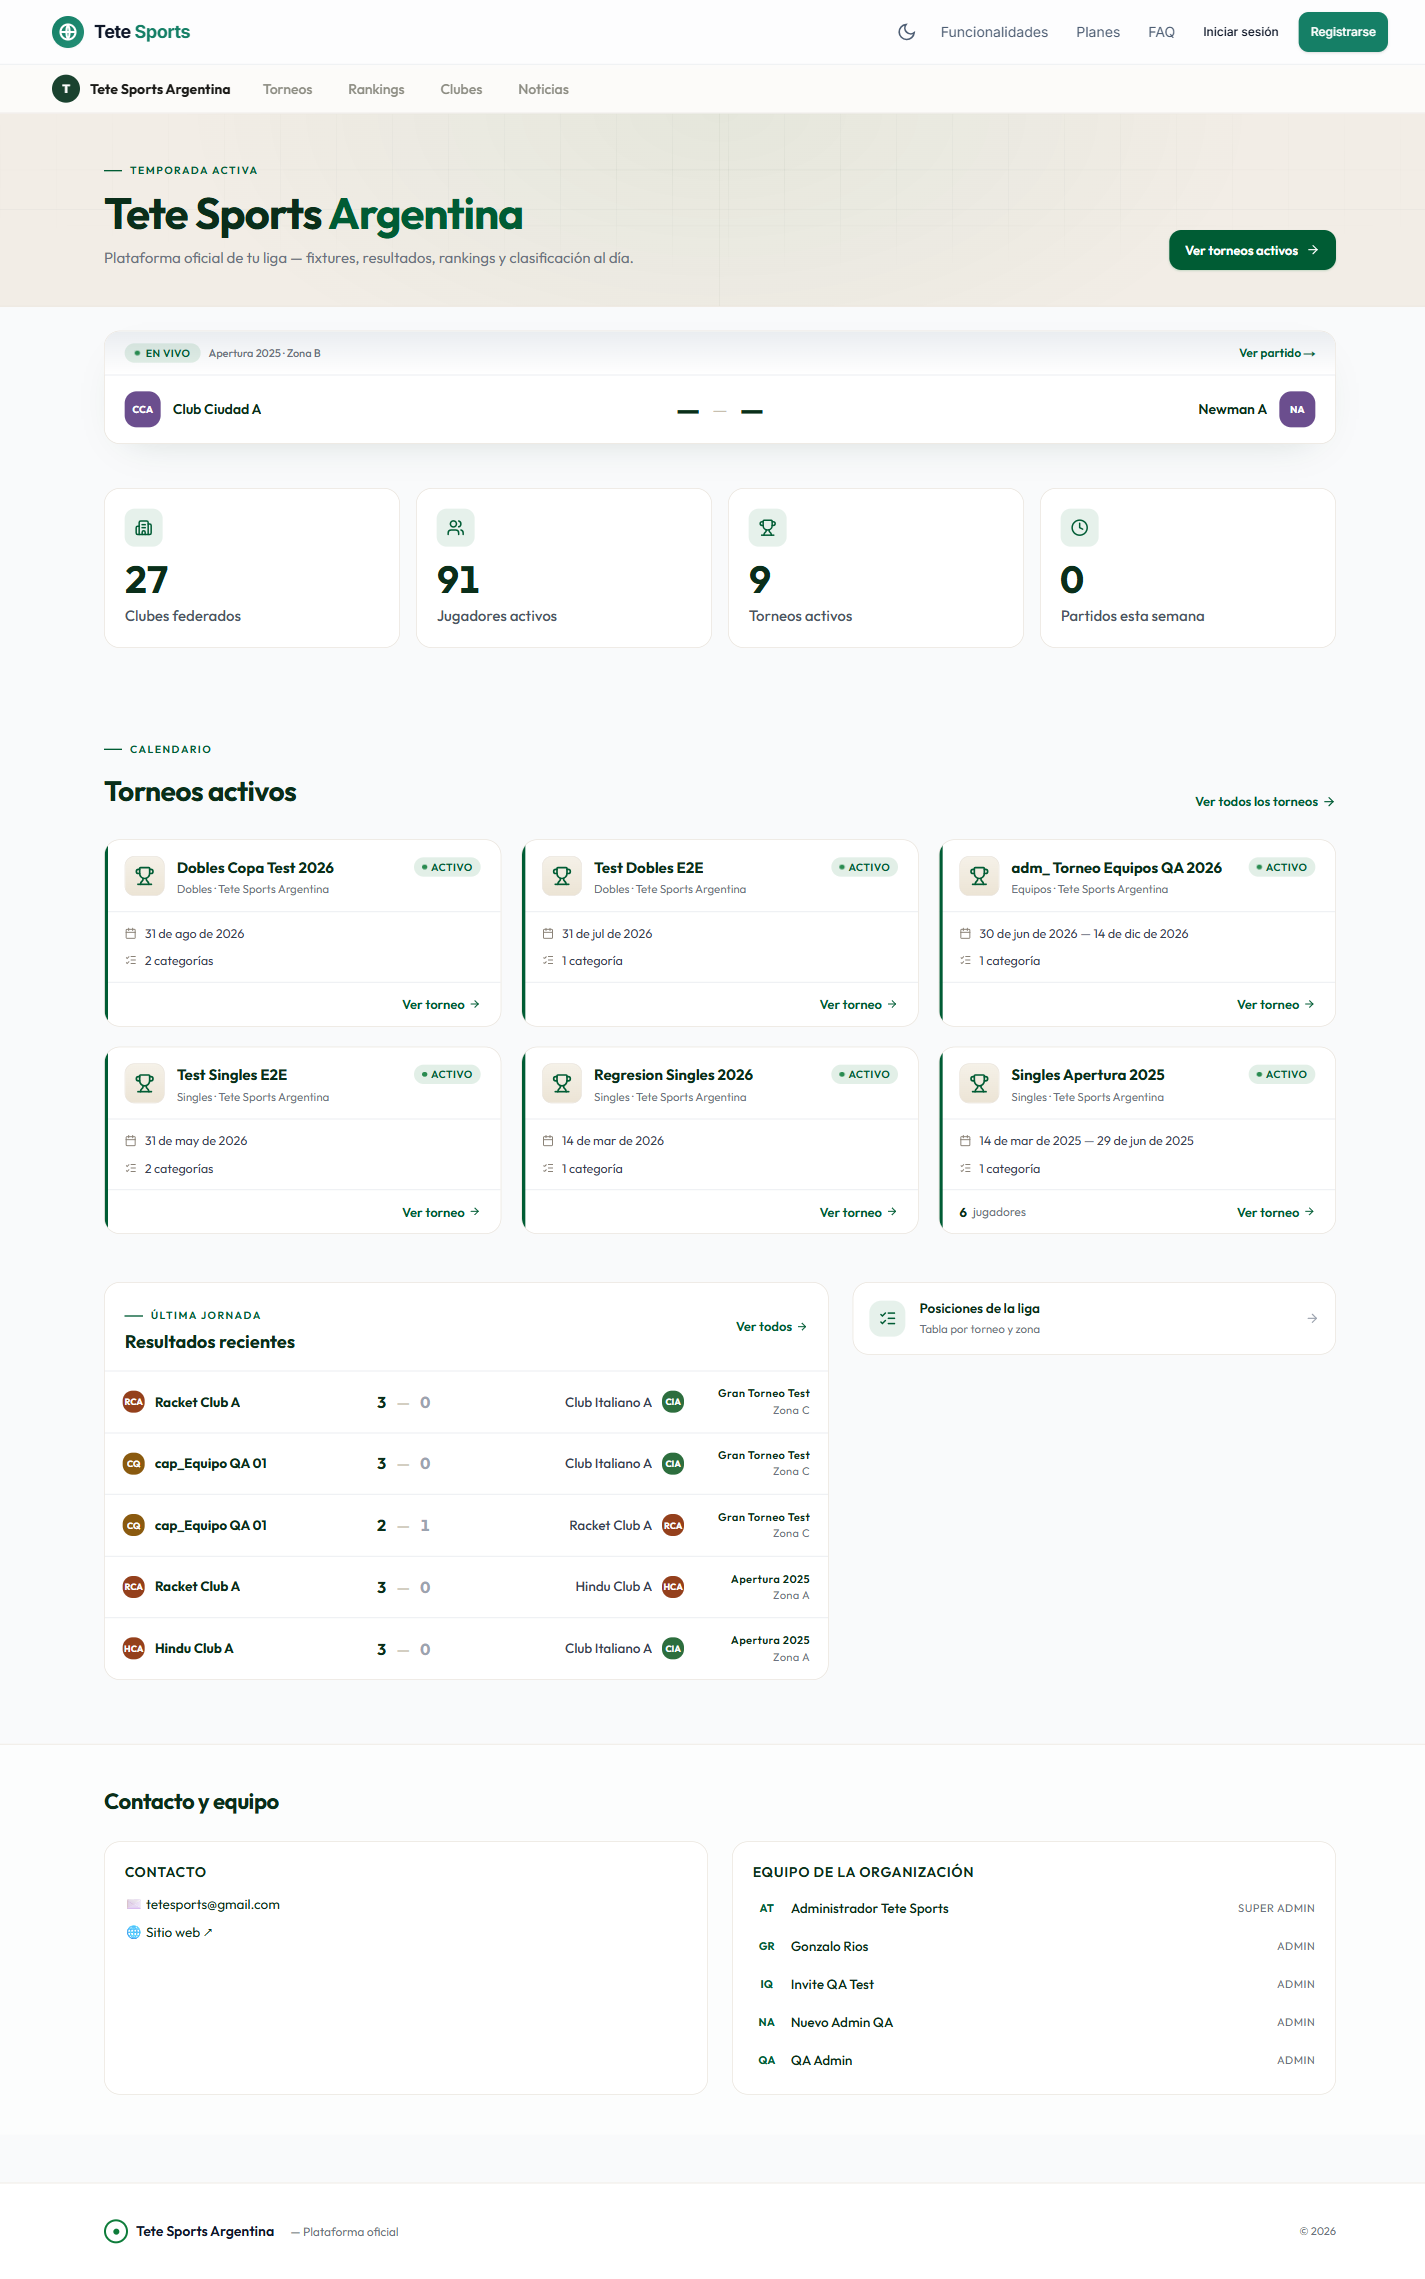The height and width of the screenshot is (2279, 1425).
Task: Click Gonzalo Rios in organization team
Action: [x=829, y=1947]
